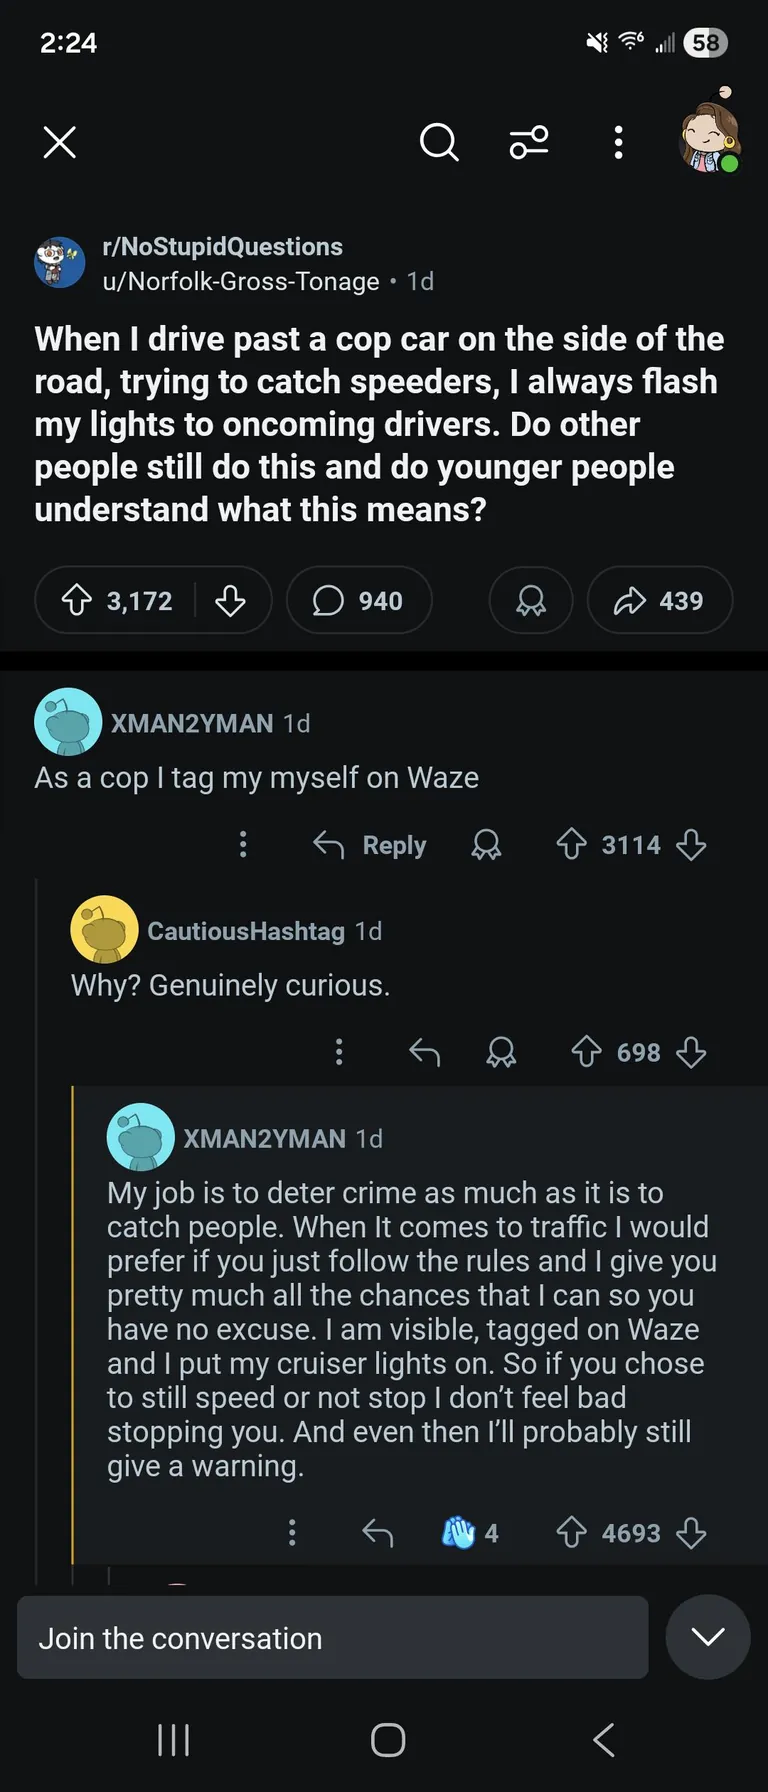Viewport: 768px width, 1792px height.
Task: Open three-dot options on top XMAN2YMAN comment
Action: click(243, 845)
